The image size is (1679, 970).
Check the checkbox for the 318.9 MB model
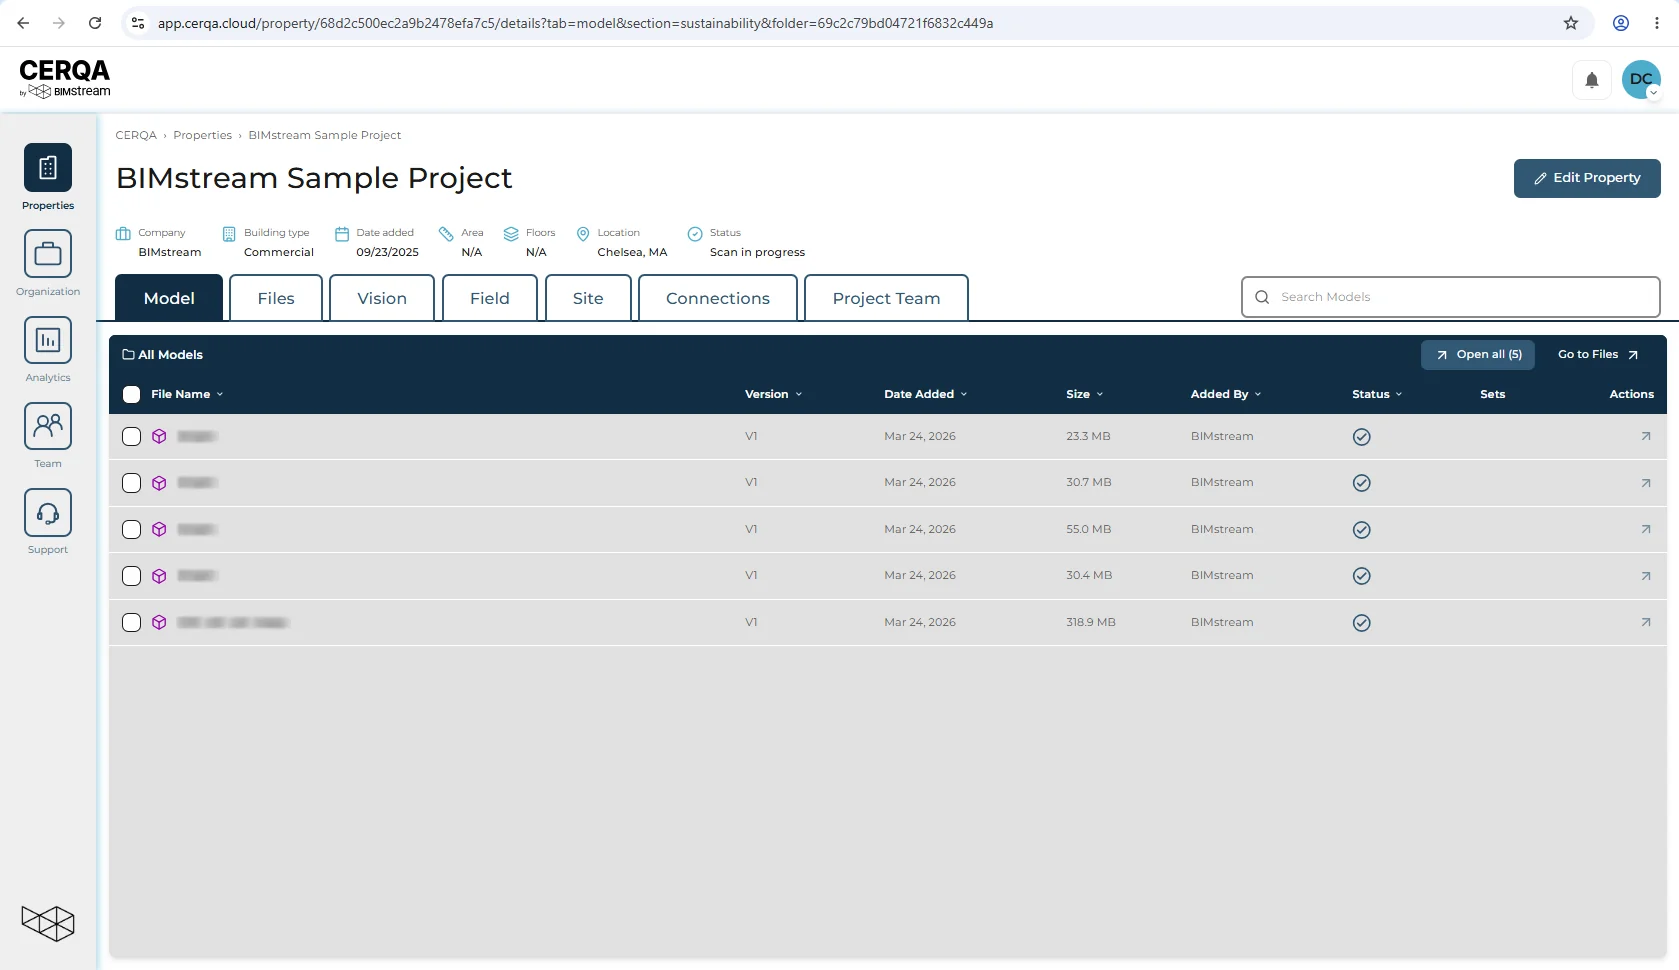coord(131,622)
